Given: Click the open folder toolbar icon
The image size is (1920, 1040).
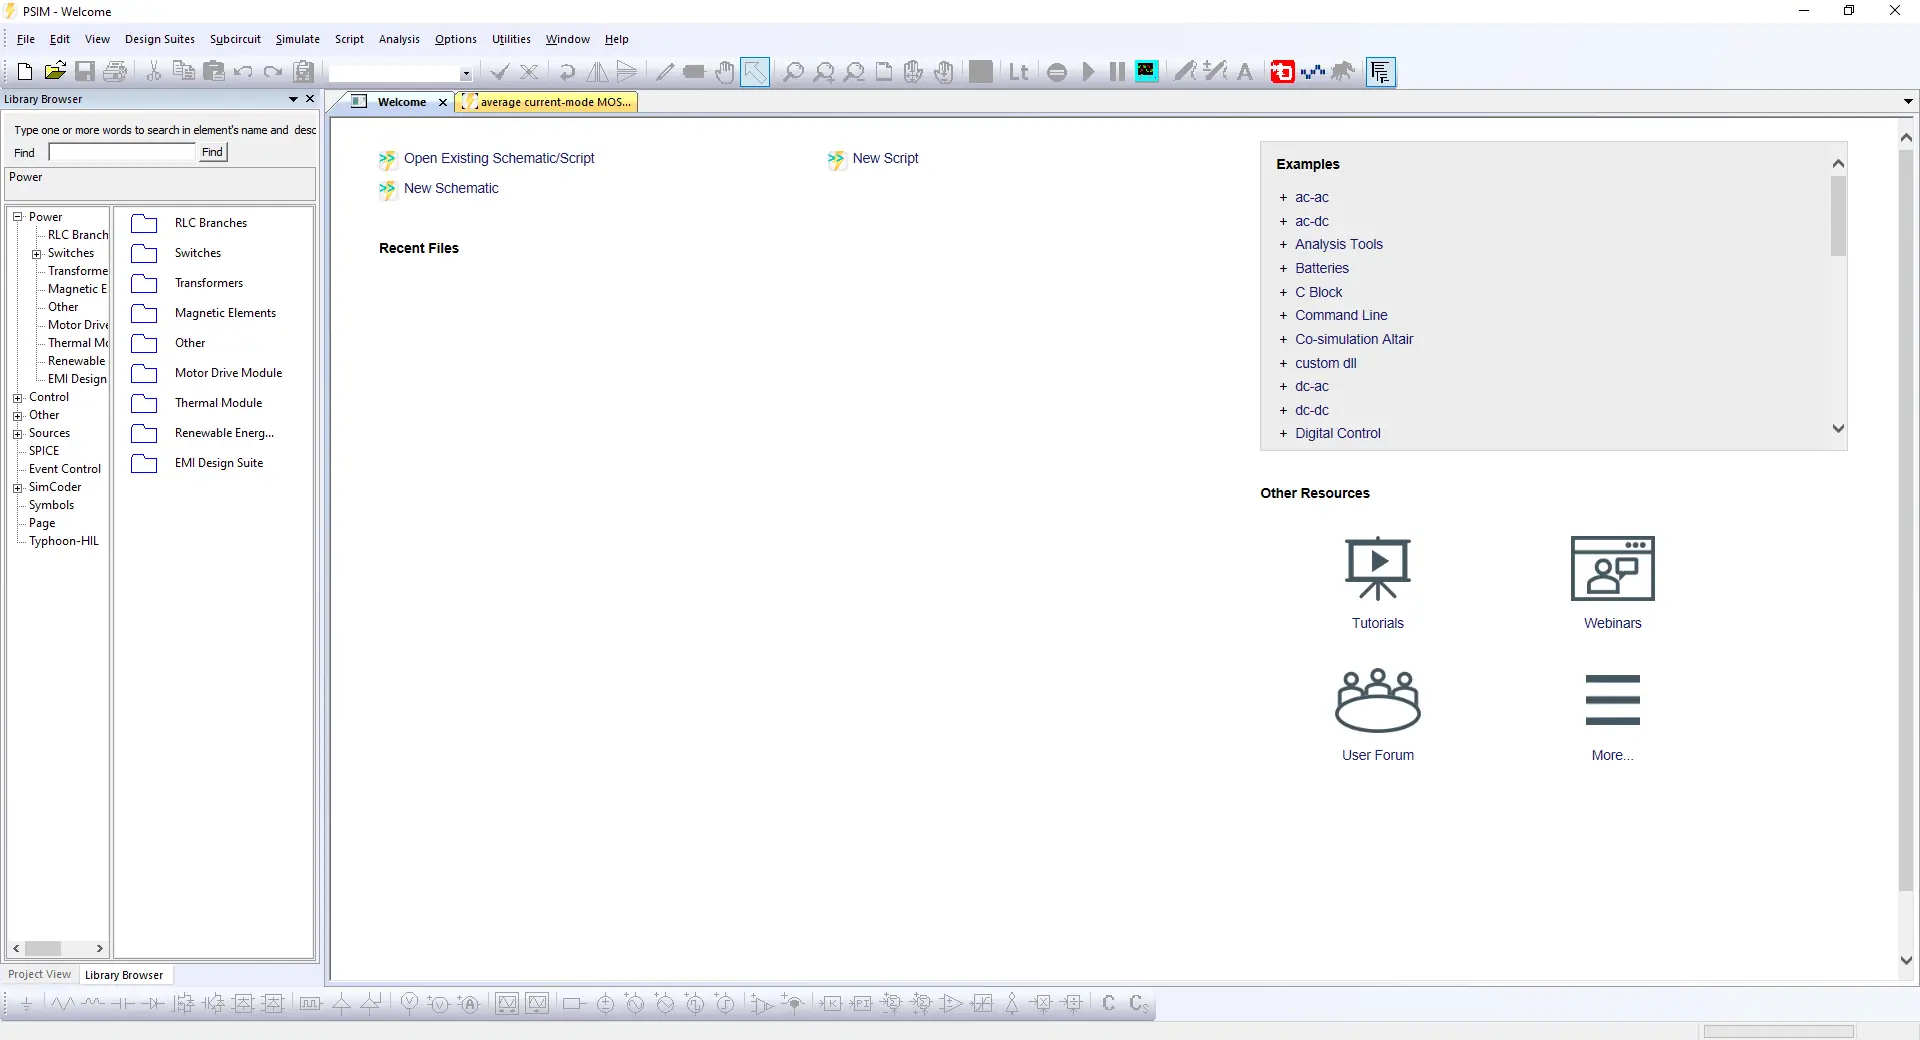Looking at the screenshot, I should click(55, 71).
